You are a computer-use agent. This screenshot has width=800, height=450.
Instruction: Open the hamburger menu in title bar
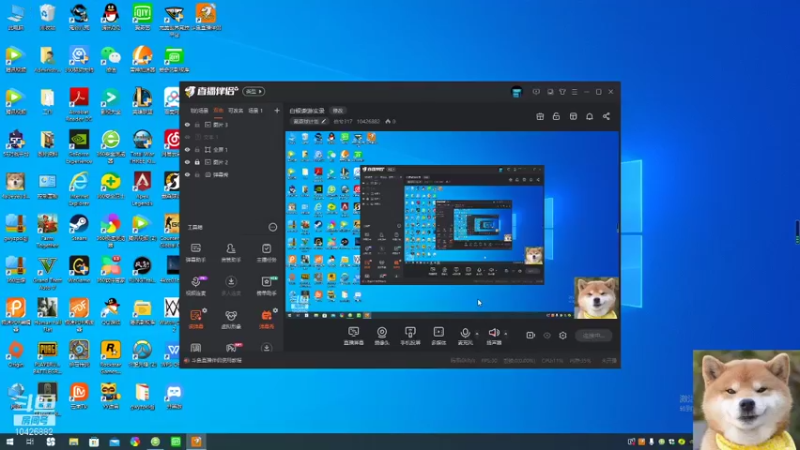click(574, 92)
